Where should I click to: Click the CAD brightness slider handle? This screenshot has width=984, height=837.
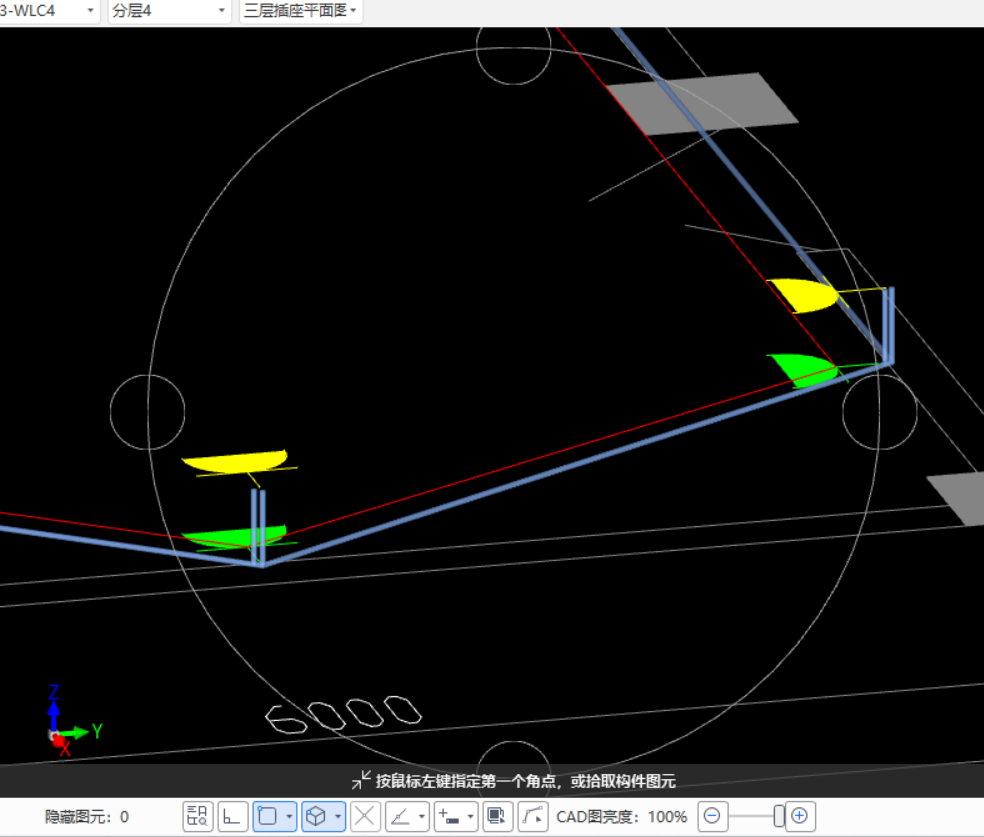point(779,816)
